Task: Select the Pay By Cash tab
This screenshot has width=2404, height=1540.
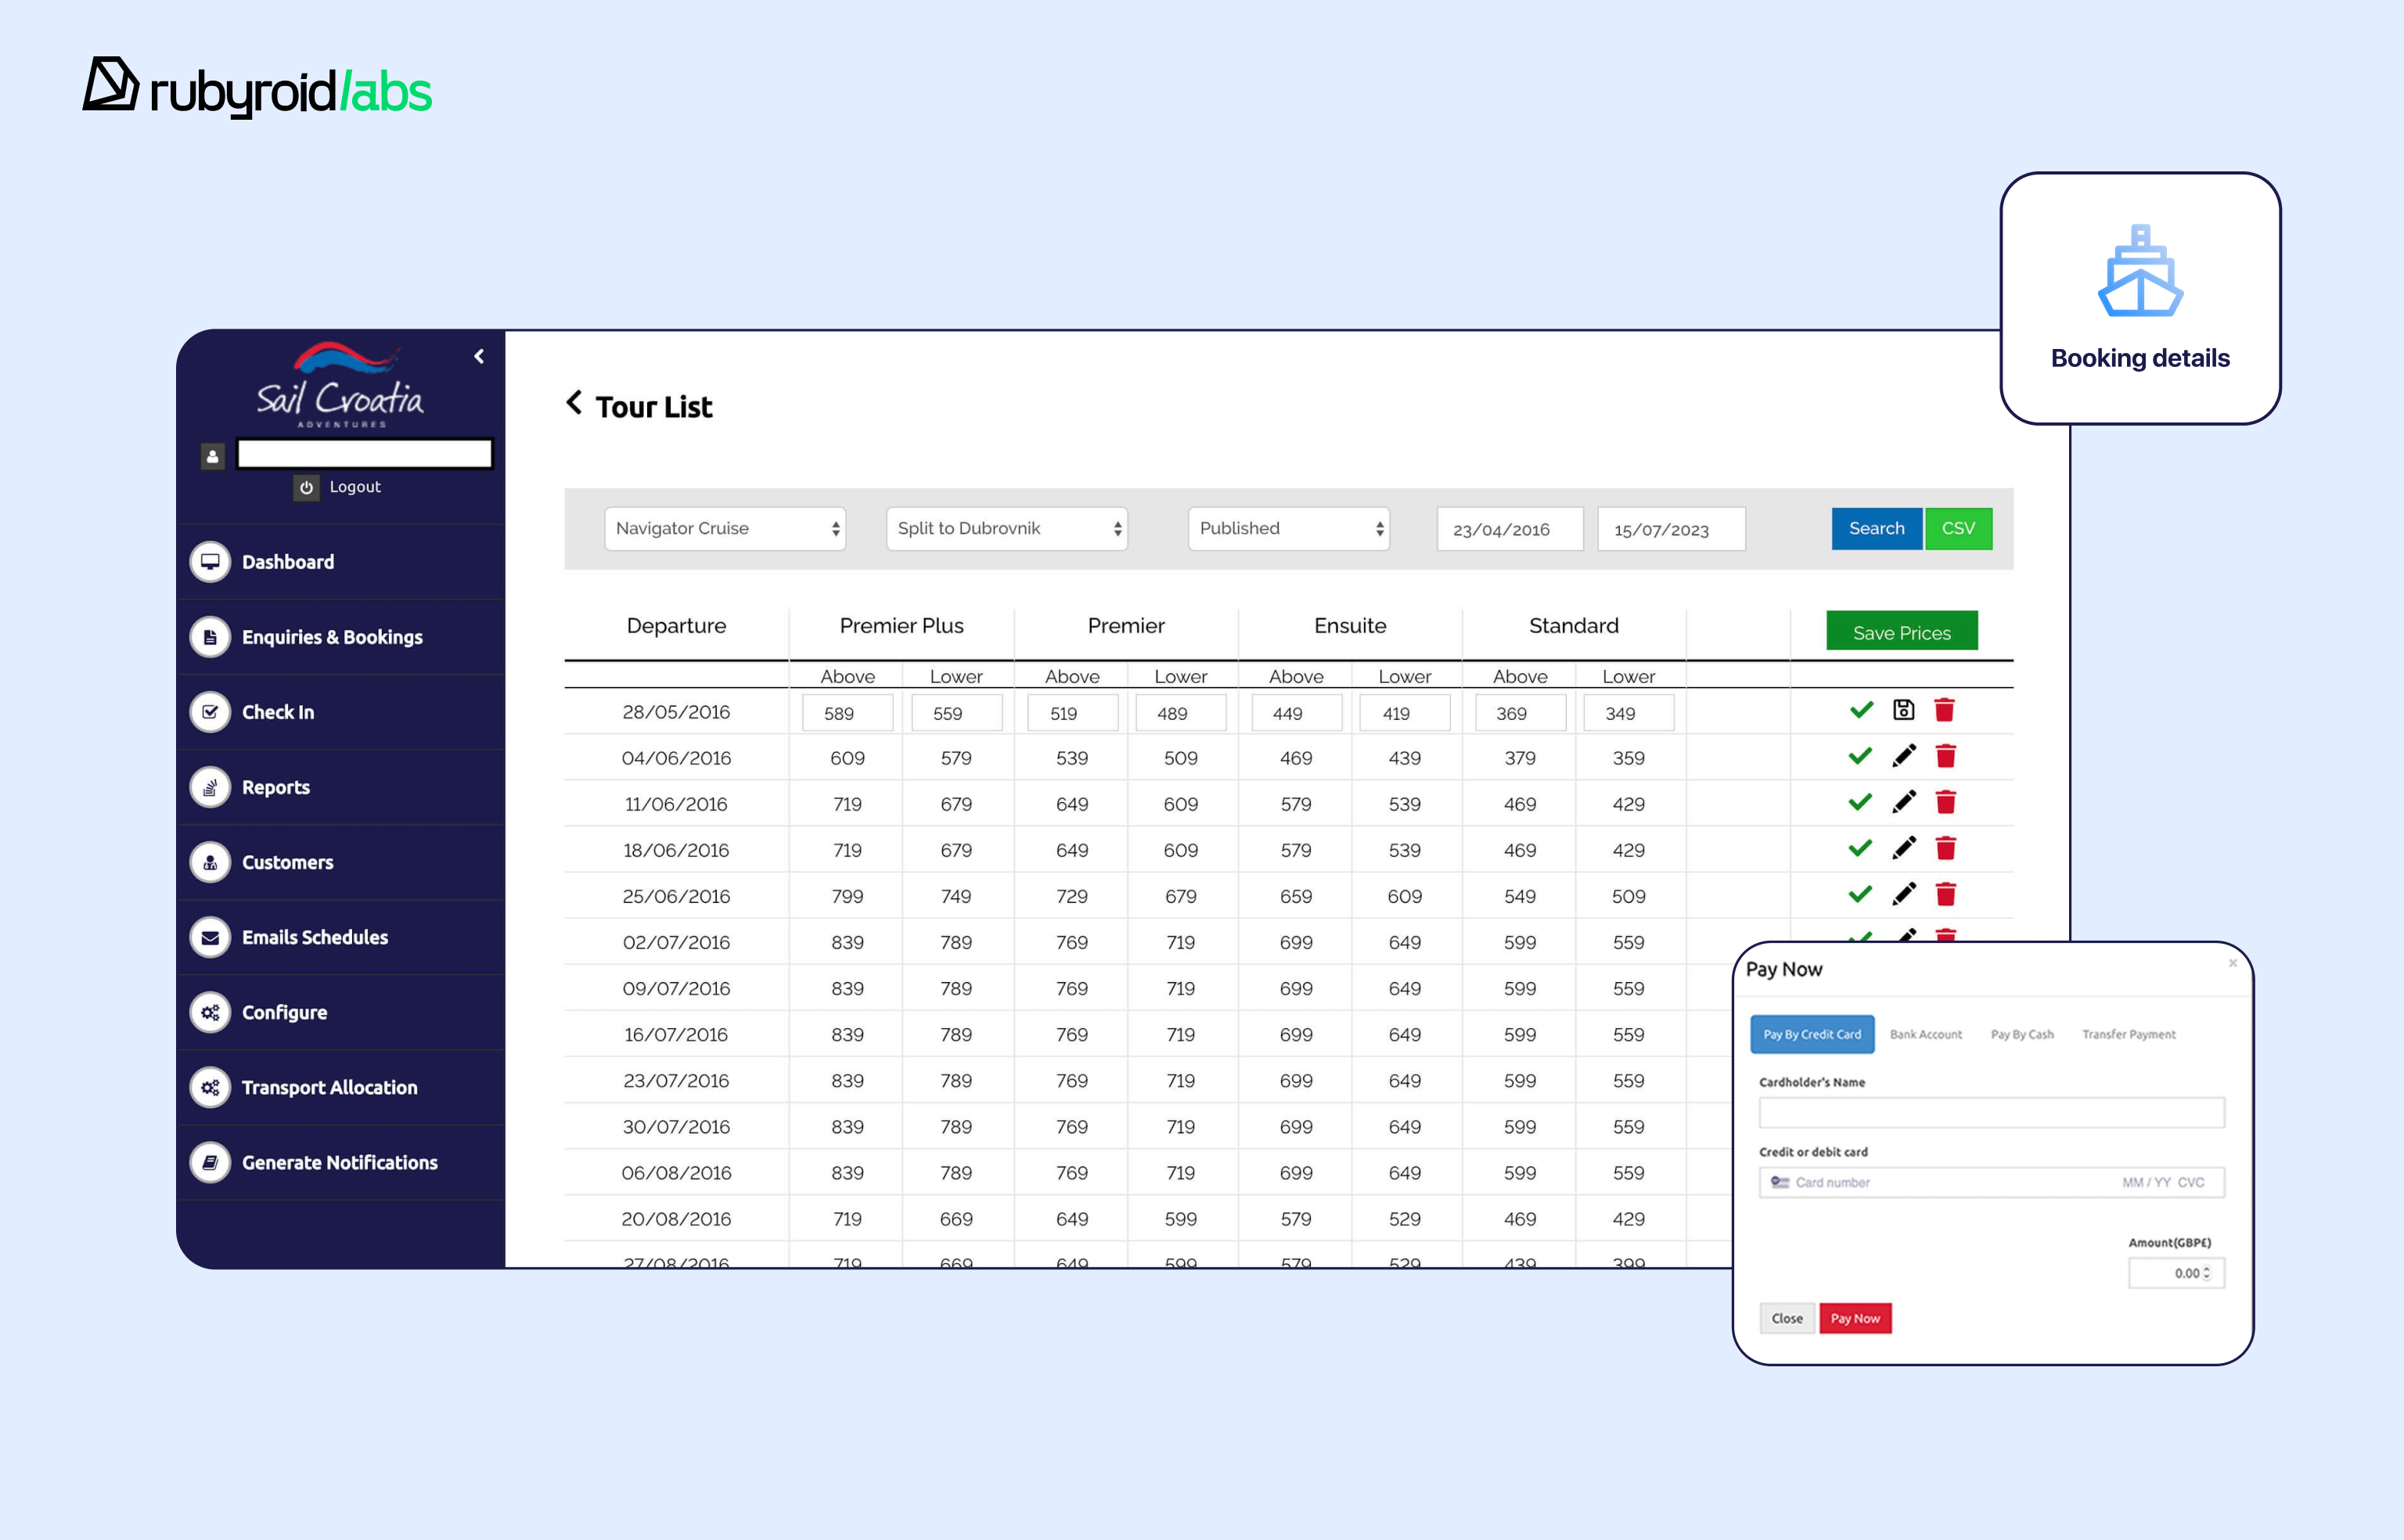Action: [2021, 1034]
